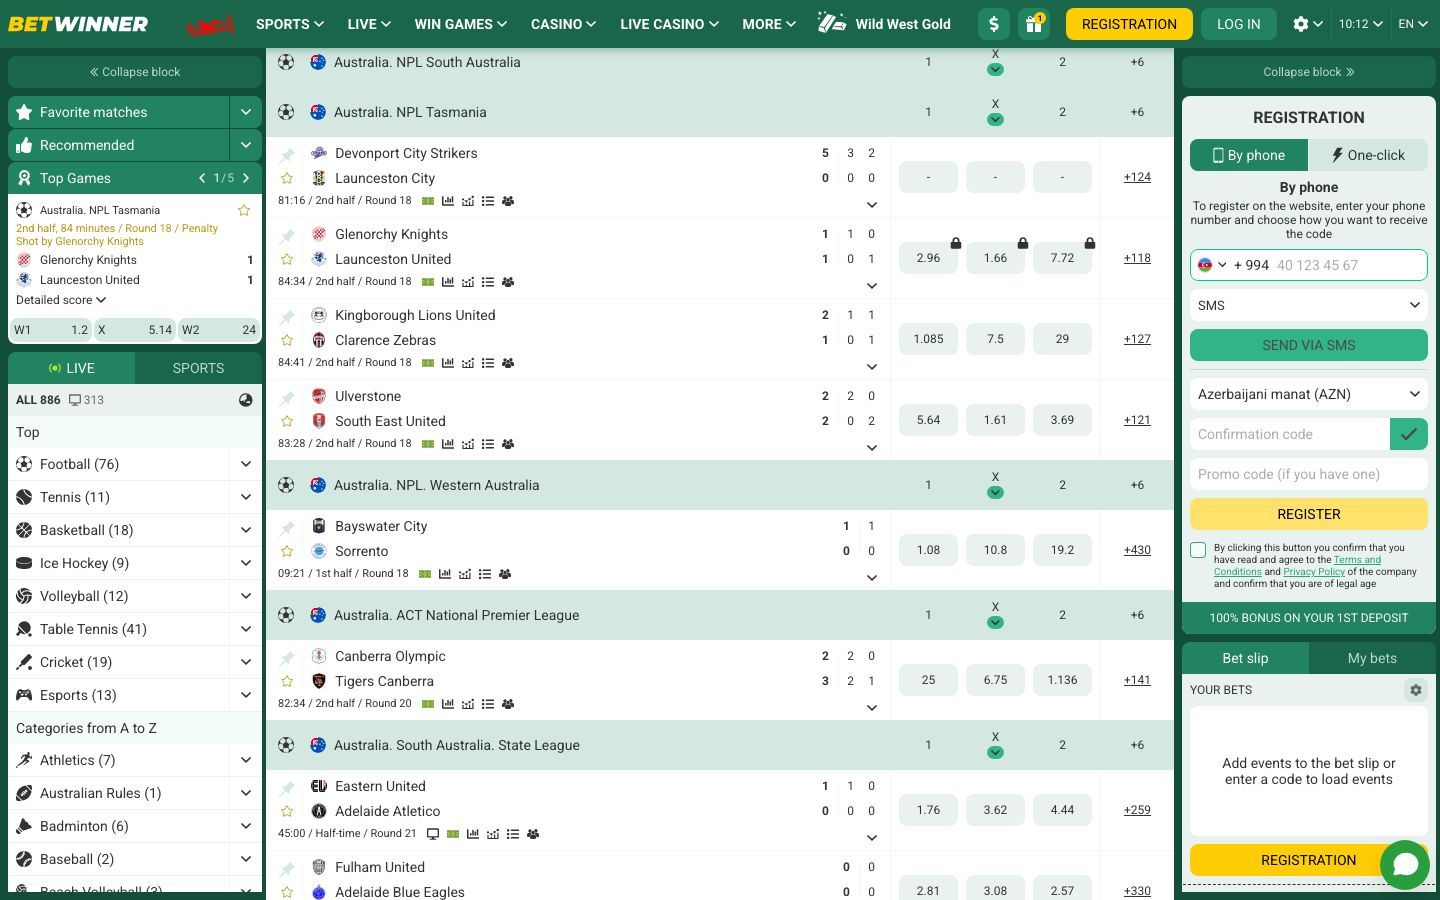The height and width of the screenshot is (900, 1440).
Task: Open the EN language dropdown
Action: (1413, 24)
